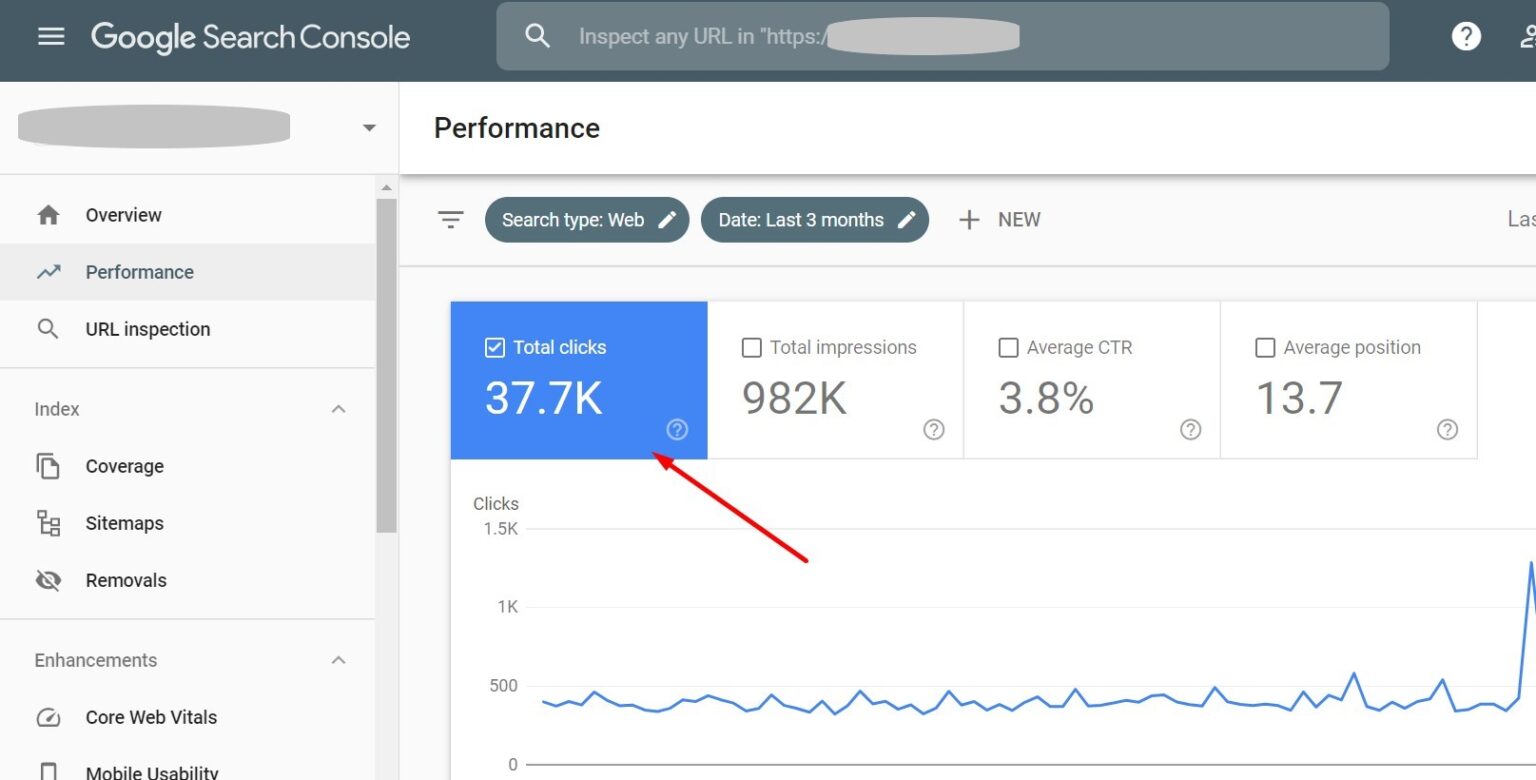Click the Sitemaps sidebar icon
The height and width of the screenshot is (780, 1536).
point(48,523)
